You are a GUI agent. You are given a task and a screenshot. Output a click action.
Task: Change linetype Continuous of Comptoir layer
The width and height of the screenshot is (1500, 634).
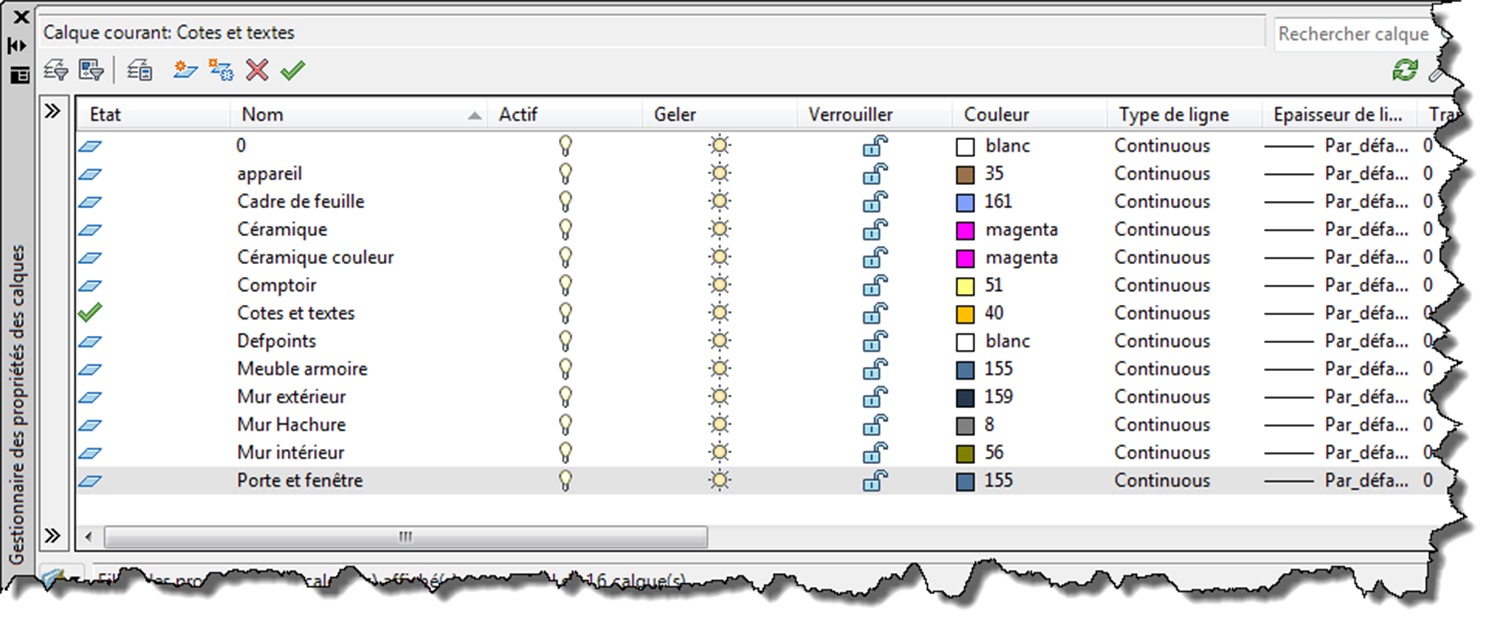click(x=1162, y=286)
